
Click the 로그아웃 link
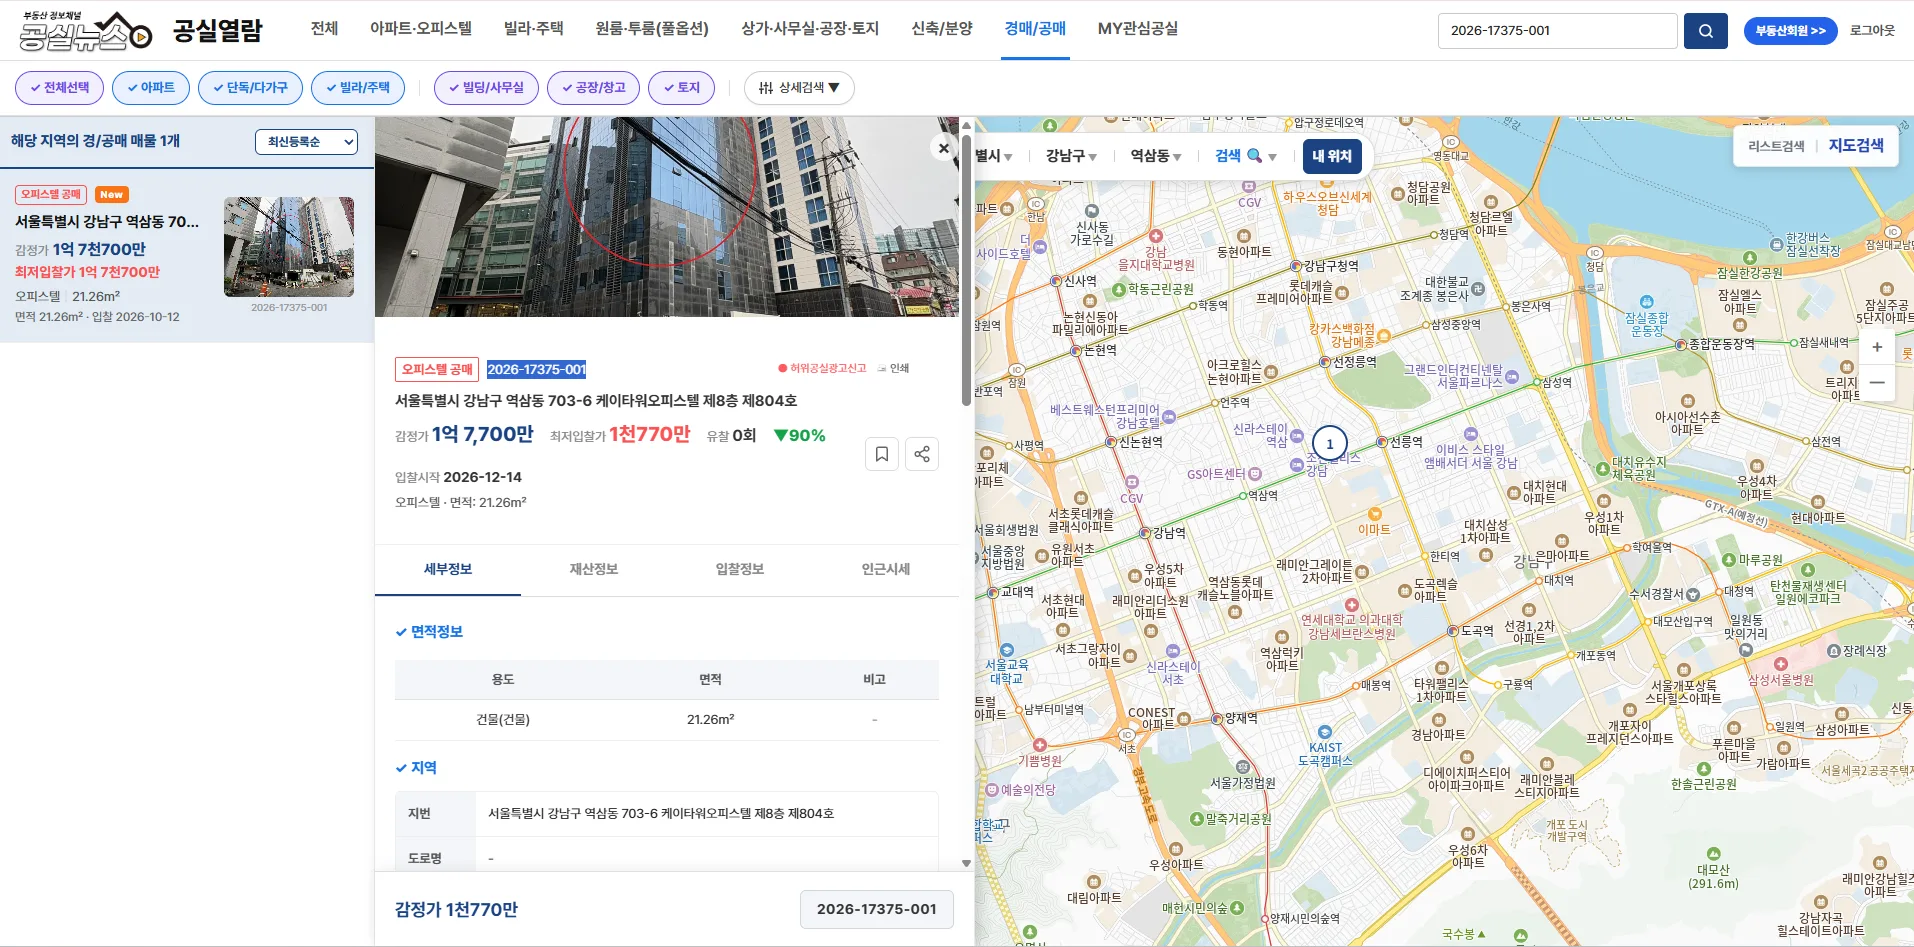1872,31
